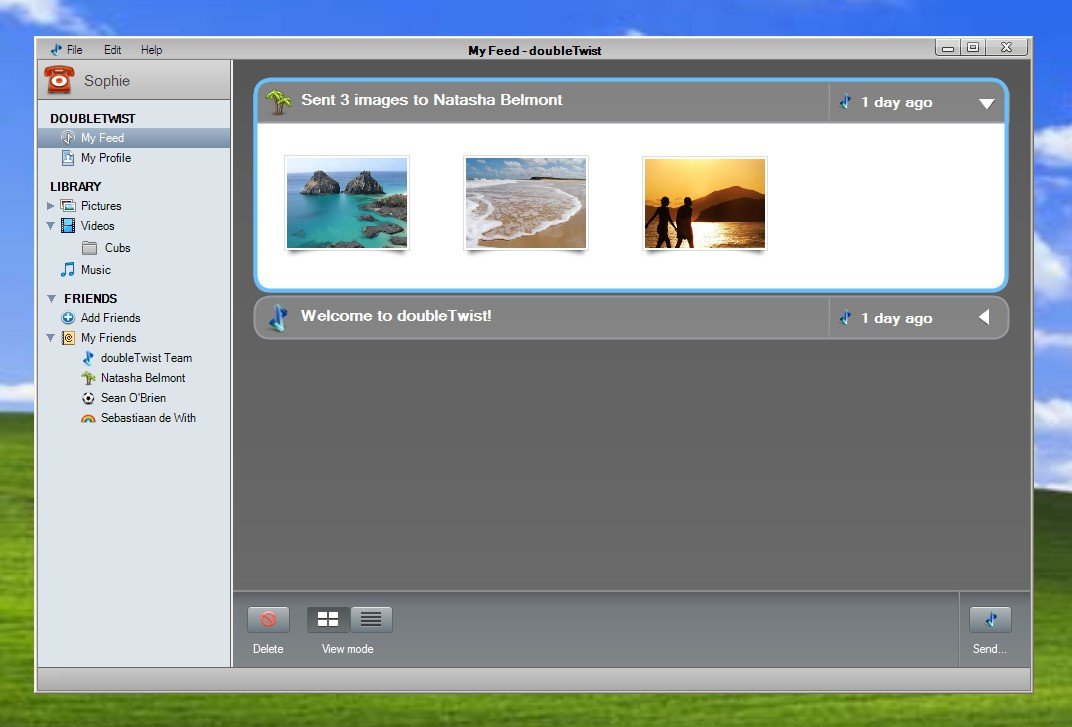The image size is (1072, 727).
Task: Click the Videos label in Library
Action: click(97, 226)
